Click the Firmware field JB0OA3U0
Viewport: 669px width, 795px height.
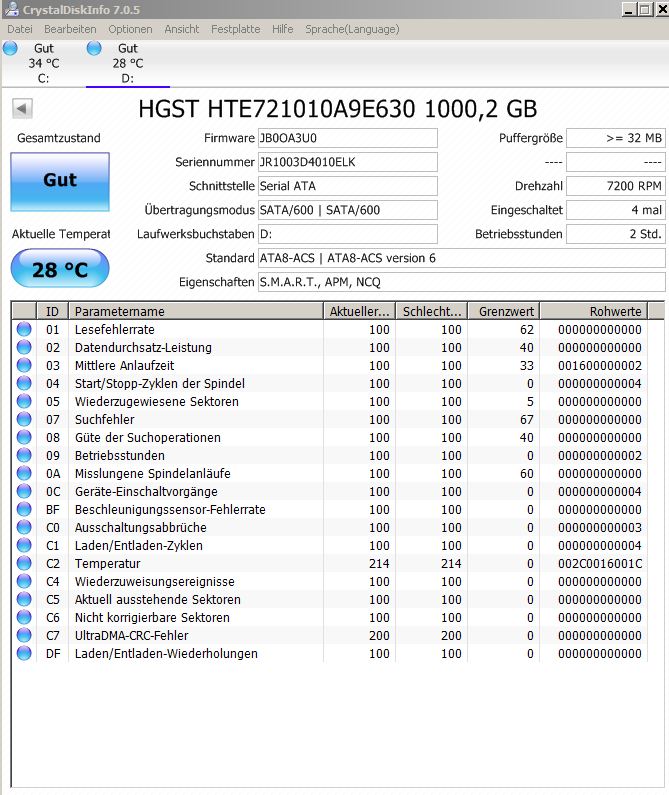click(347, 138)
